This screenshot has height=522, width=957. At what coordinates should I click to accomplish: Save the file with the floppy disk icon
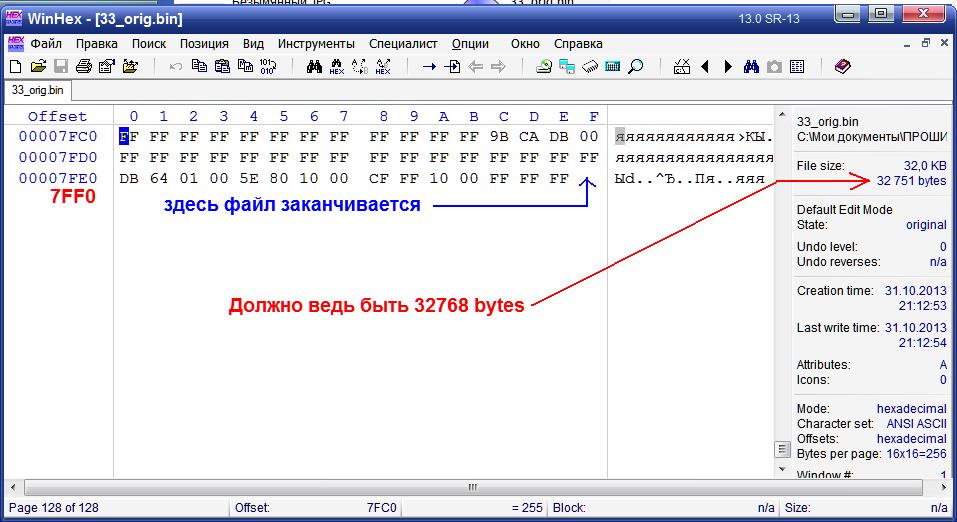click(x=61, y=67)
